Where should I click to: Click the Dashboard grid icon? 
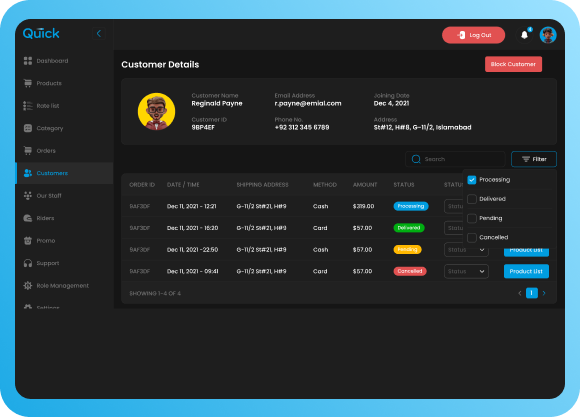point(28,61)
